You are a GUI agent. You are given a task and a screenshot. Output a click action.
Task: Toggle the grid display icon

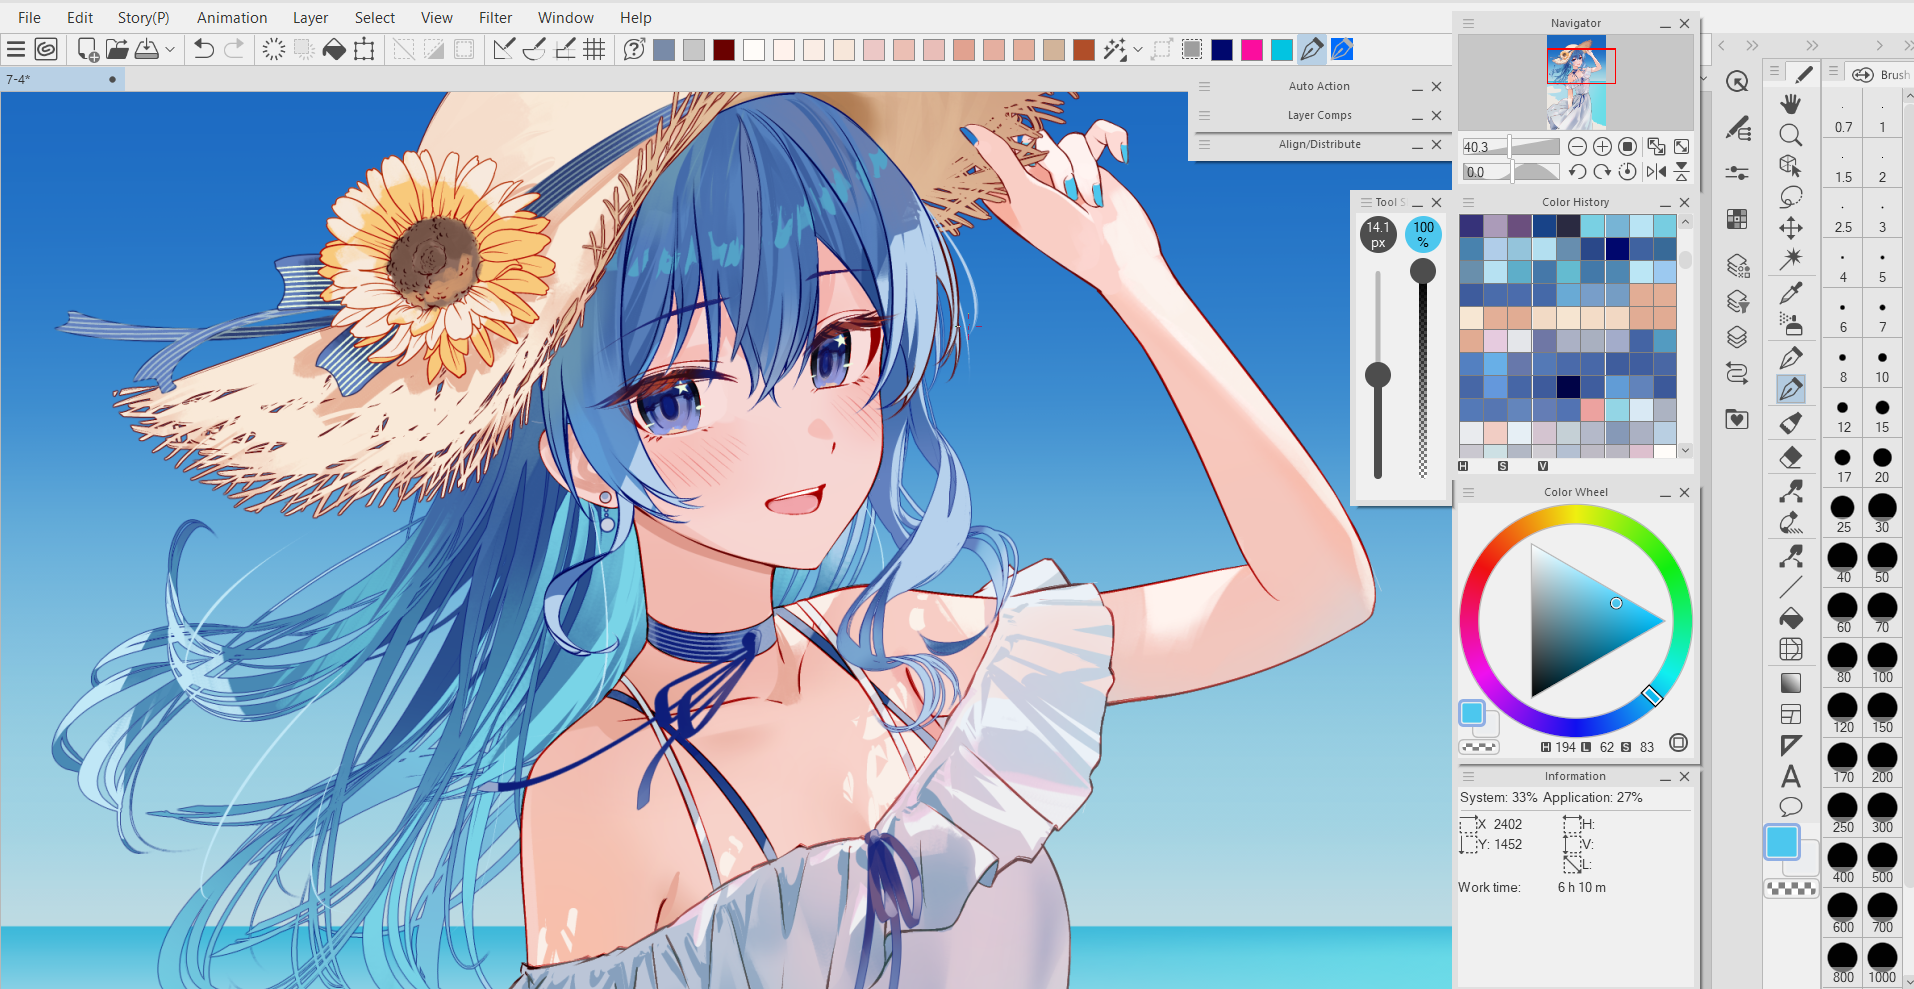click(x=594, y=49)
